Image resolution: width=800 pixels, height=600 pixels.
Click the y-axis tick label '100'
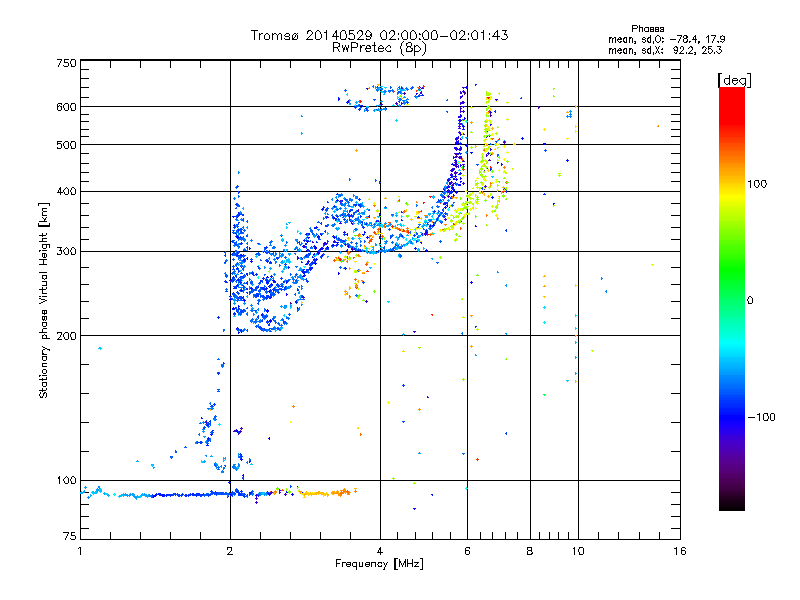click(x=66, y=480)
